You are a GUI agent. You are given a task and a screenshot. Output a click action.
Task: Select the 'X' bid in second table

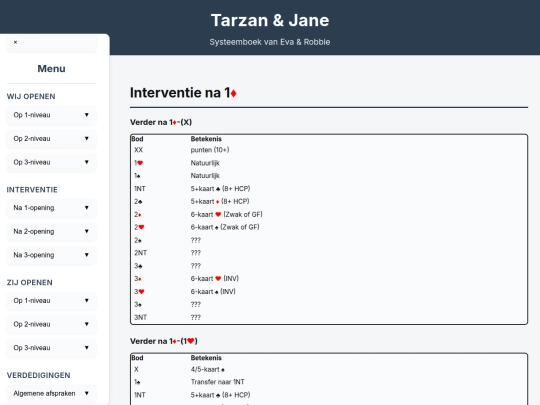coord(136,369)
